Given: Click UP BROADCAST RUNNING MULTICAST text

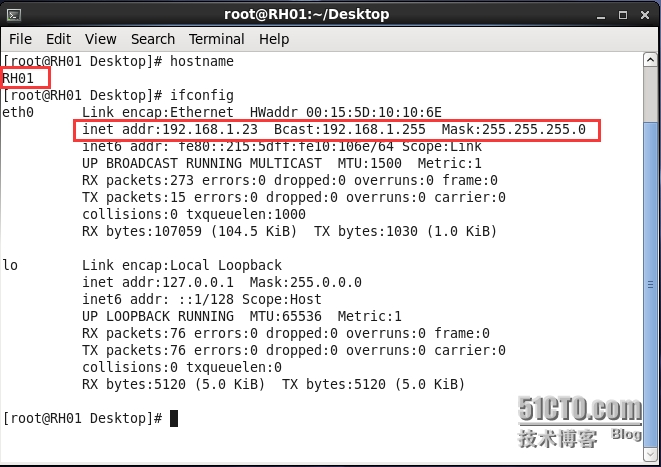Looking at the screenshot, I should (202, 163).
